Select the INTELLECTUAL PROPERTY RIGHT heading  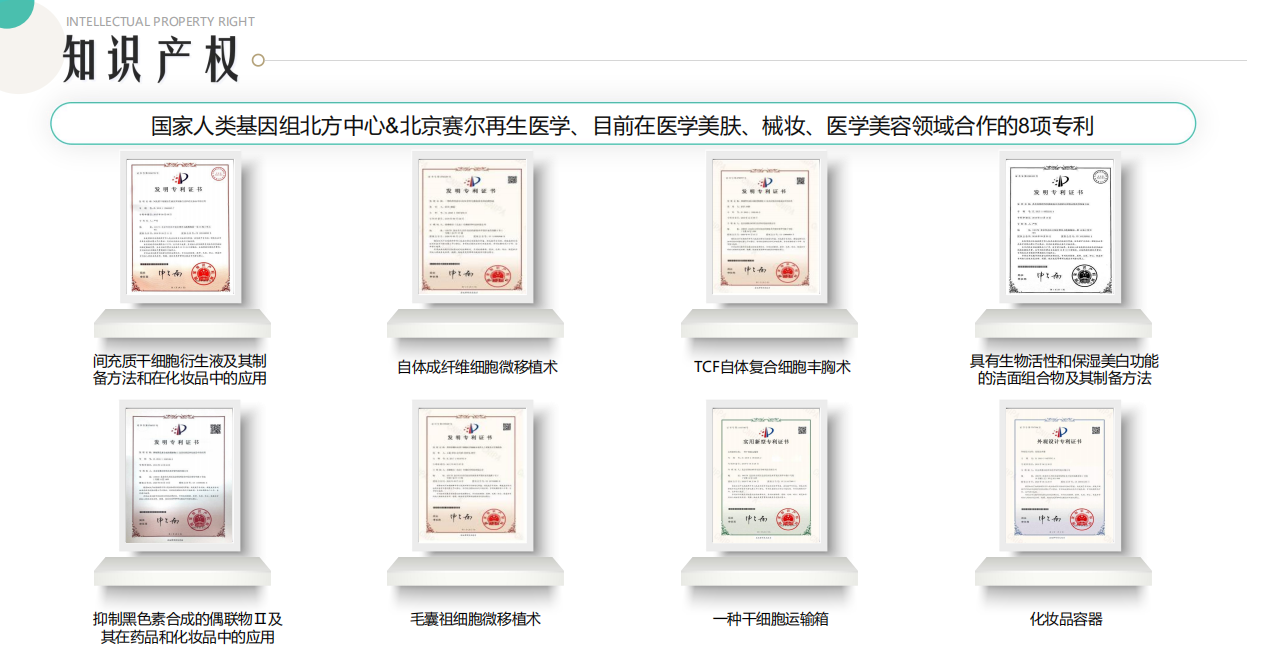[160, 21]
